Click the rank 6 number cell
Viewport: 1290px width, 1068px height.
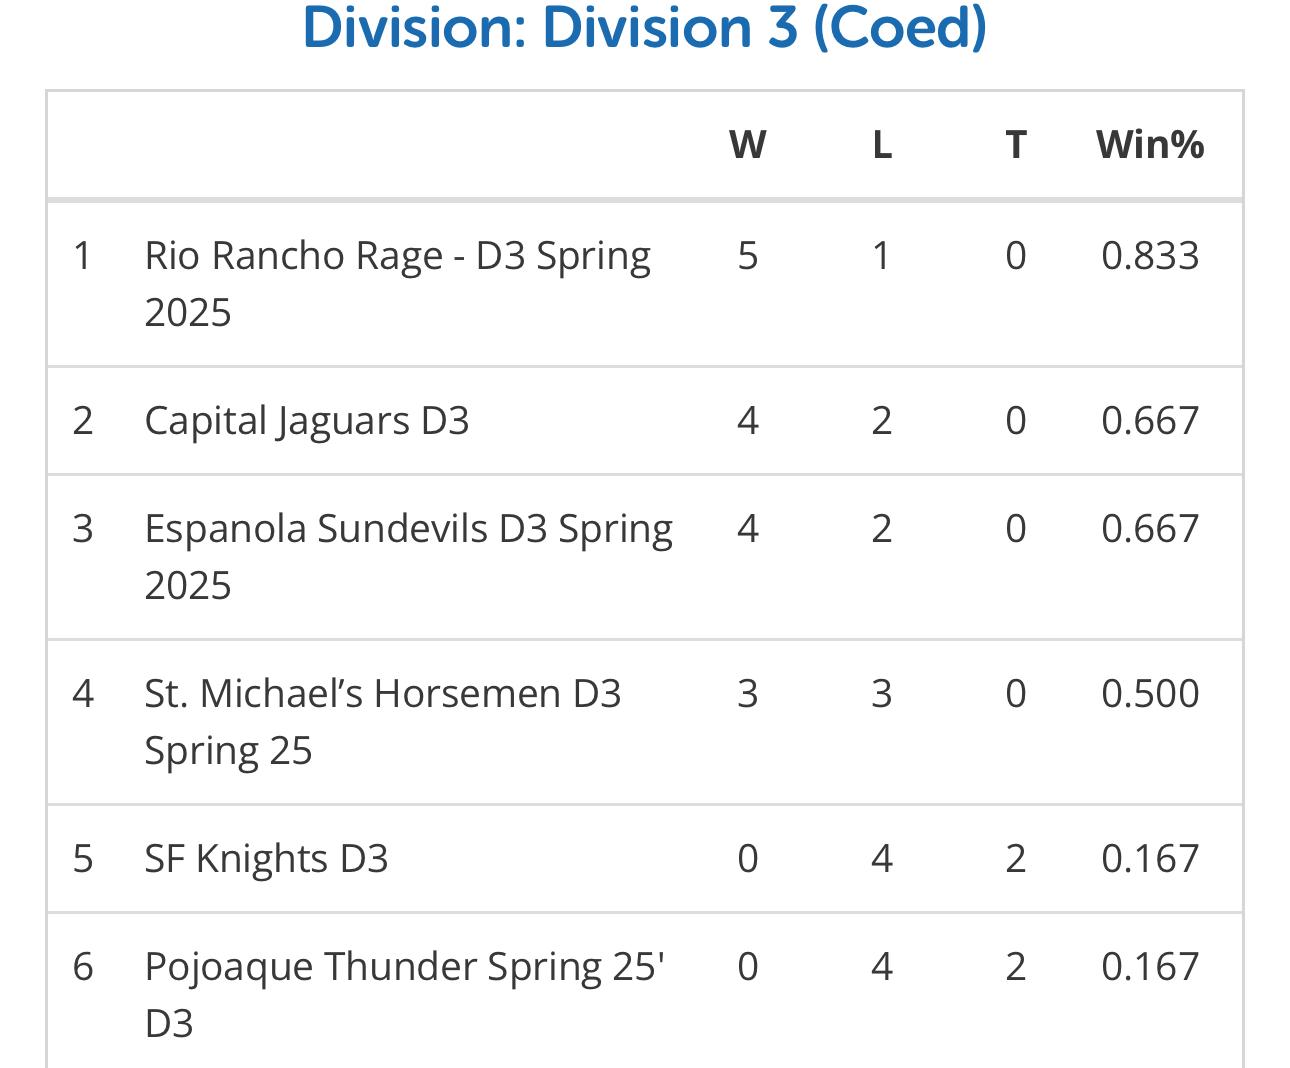[x=83, y=967]
